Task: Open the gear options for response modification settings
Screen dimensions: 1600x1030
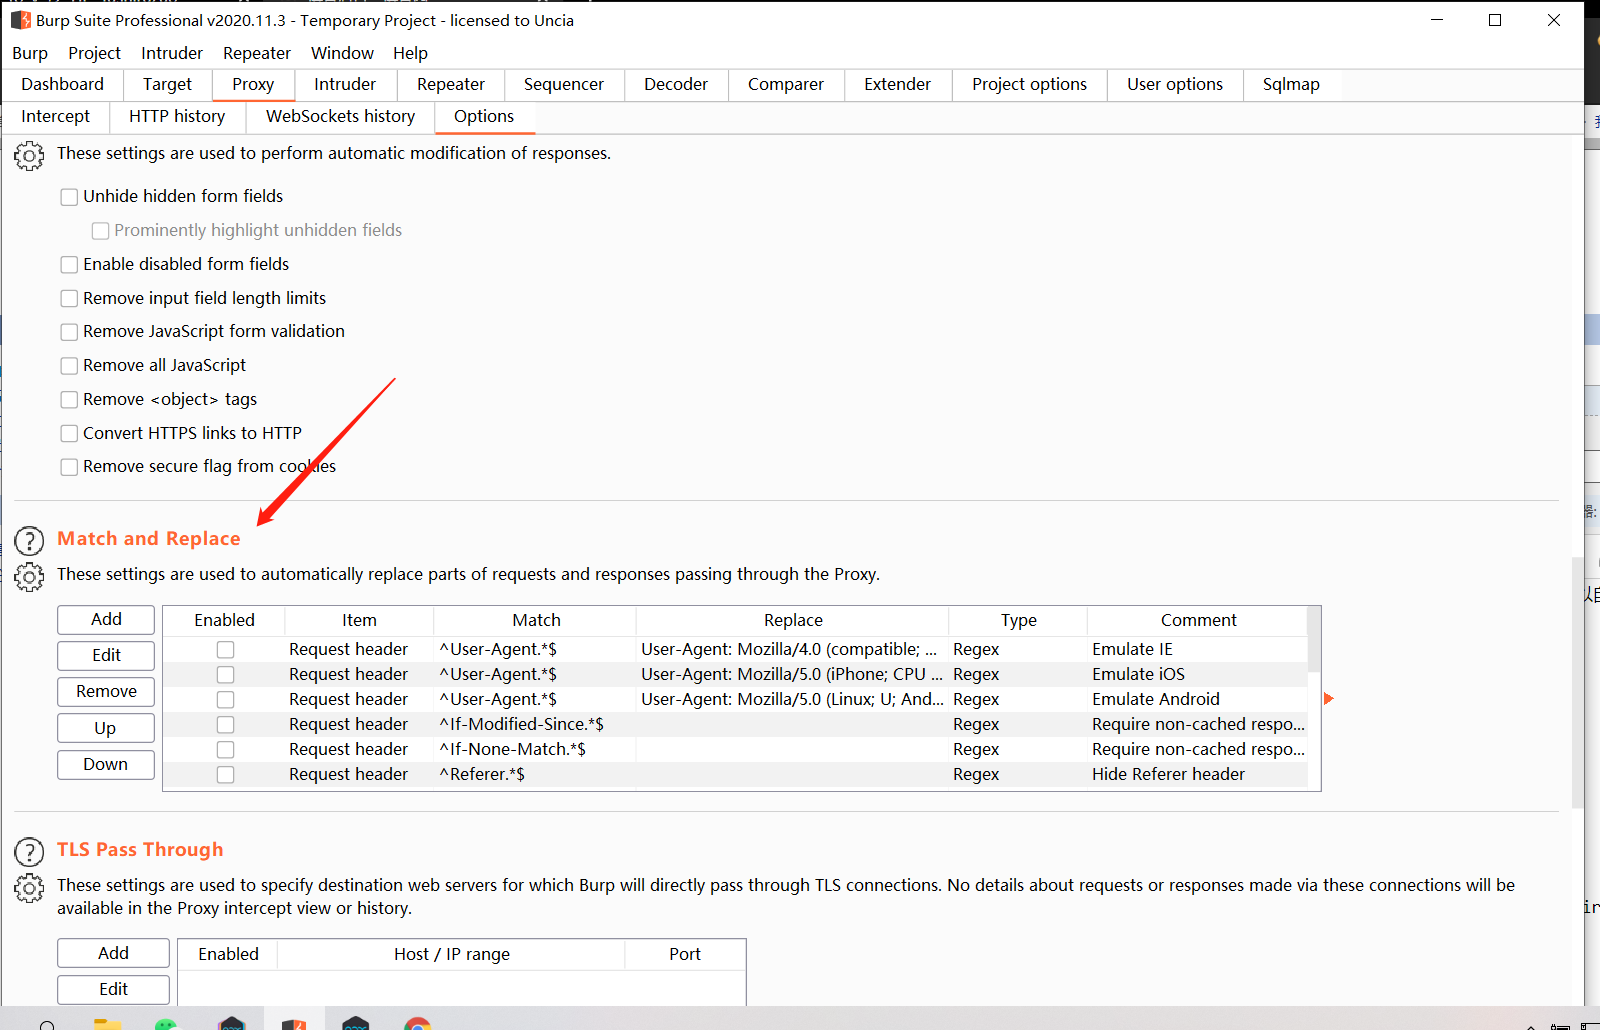Action: [x=29, y=156]
